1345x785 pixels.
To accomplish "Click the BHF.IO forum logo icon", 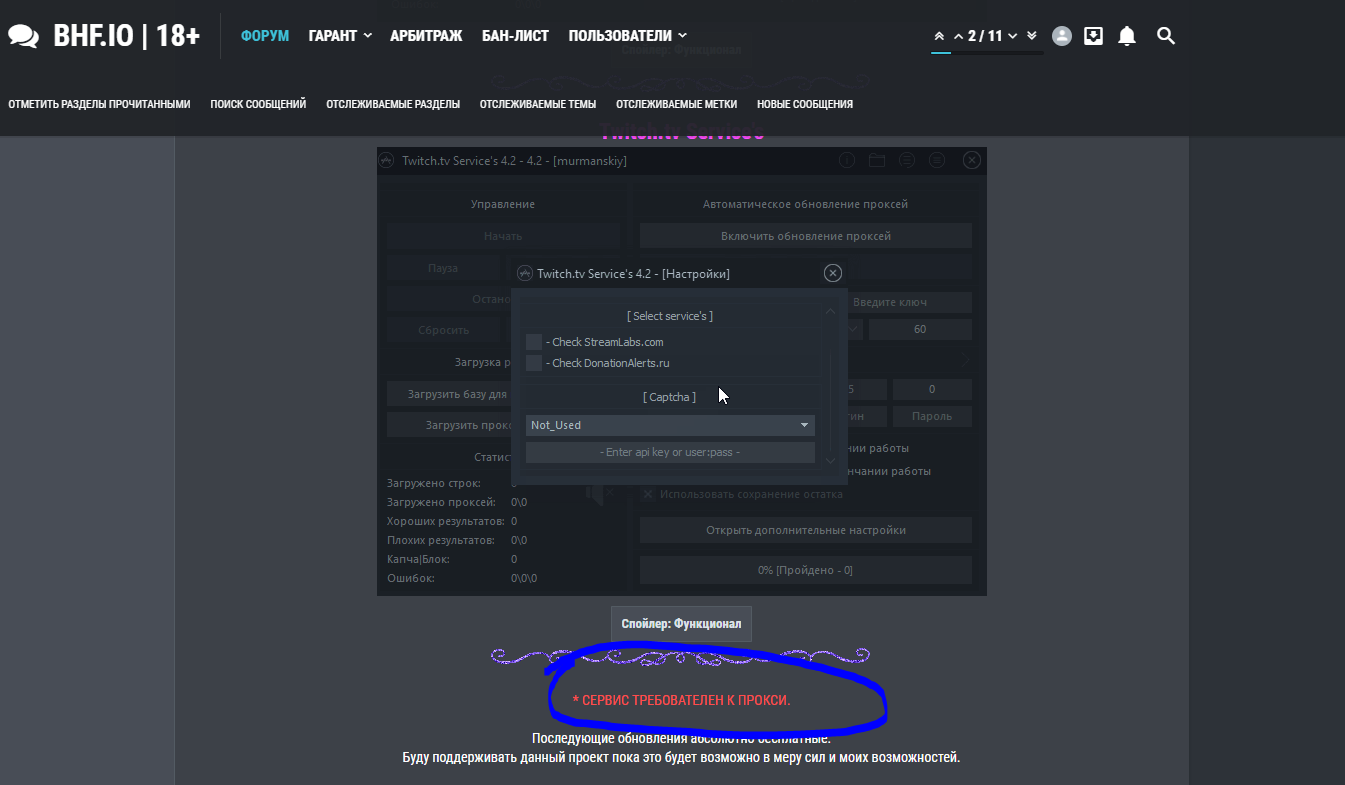I will pos(23,36).
